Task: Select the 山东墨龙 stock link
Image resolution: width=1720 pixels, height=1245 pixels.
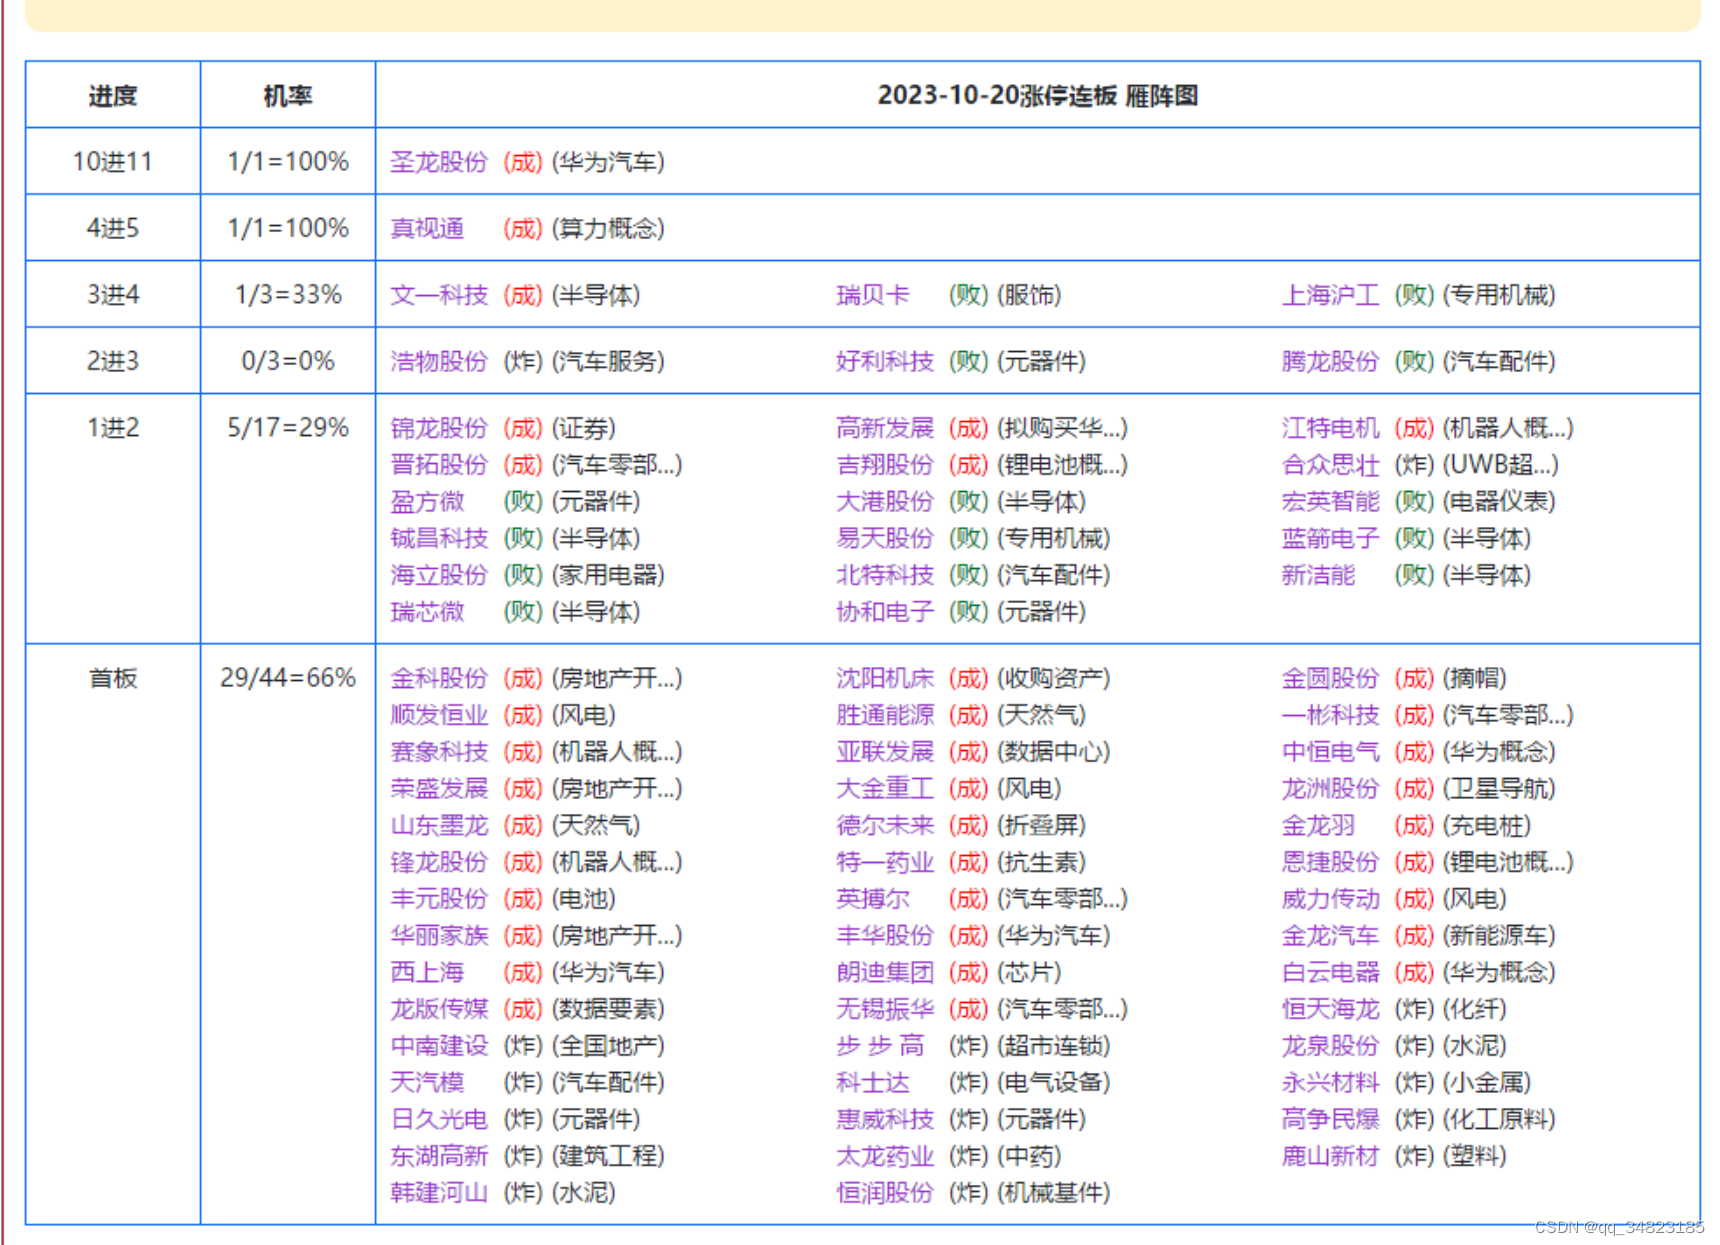Action: pyautogui.click(x=439, y=826)
